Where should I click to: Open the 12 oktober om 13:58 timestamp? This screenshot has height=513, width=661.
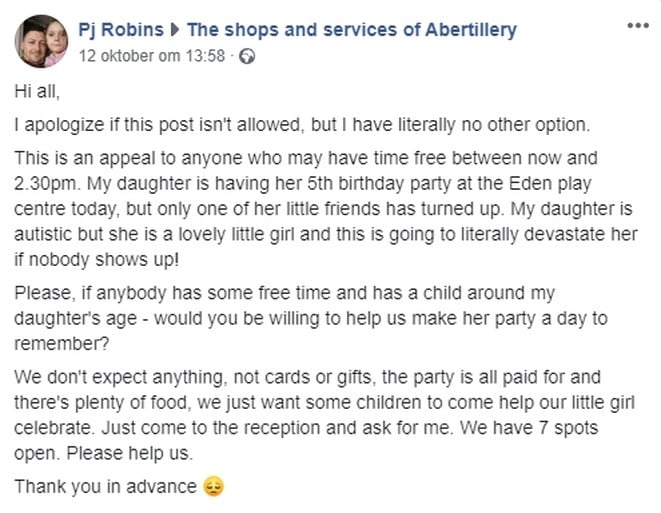pyautogui.click(x=152, y=56)
